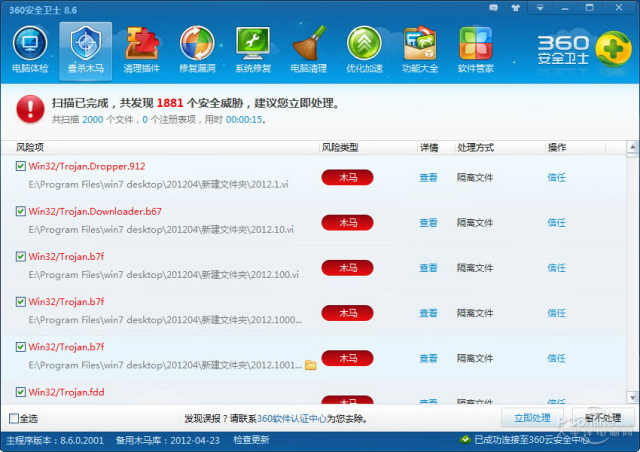Tick the 全选 select-all checkbox
Viewport: 640px width, 452px height.
[13, 418]
